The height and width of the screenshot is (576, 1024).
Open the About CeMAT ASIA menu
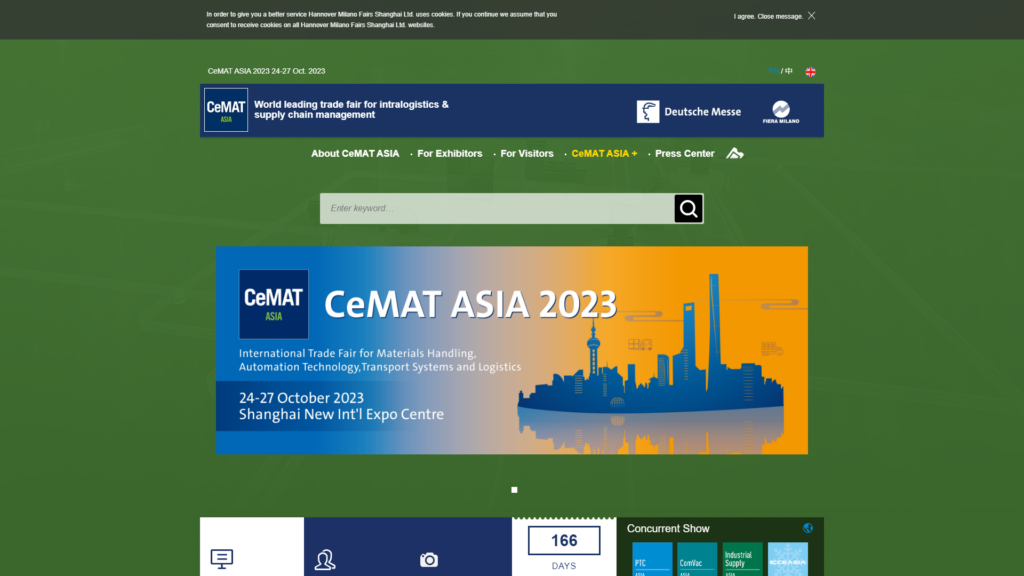[x=355, y=153]
